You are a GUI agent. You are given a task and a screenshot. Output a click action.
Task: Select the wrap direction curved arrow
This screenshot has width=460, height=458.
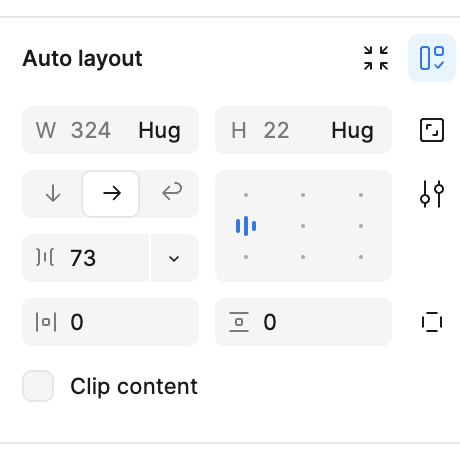pos(171,192)
